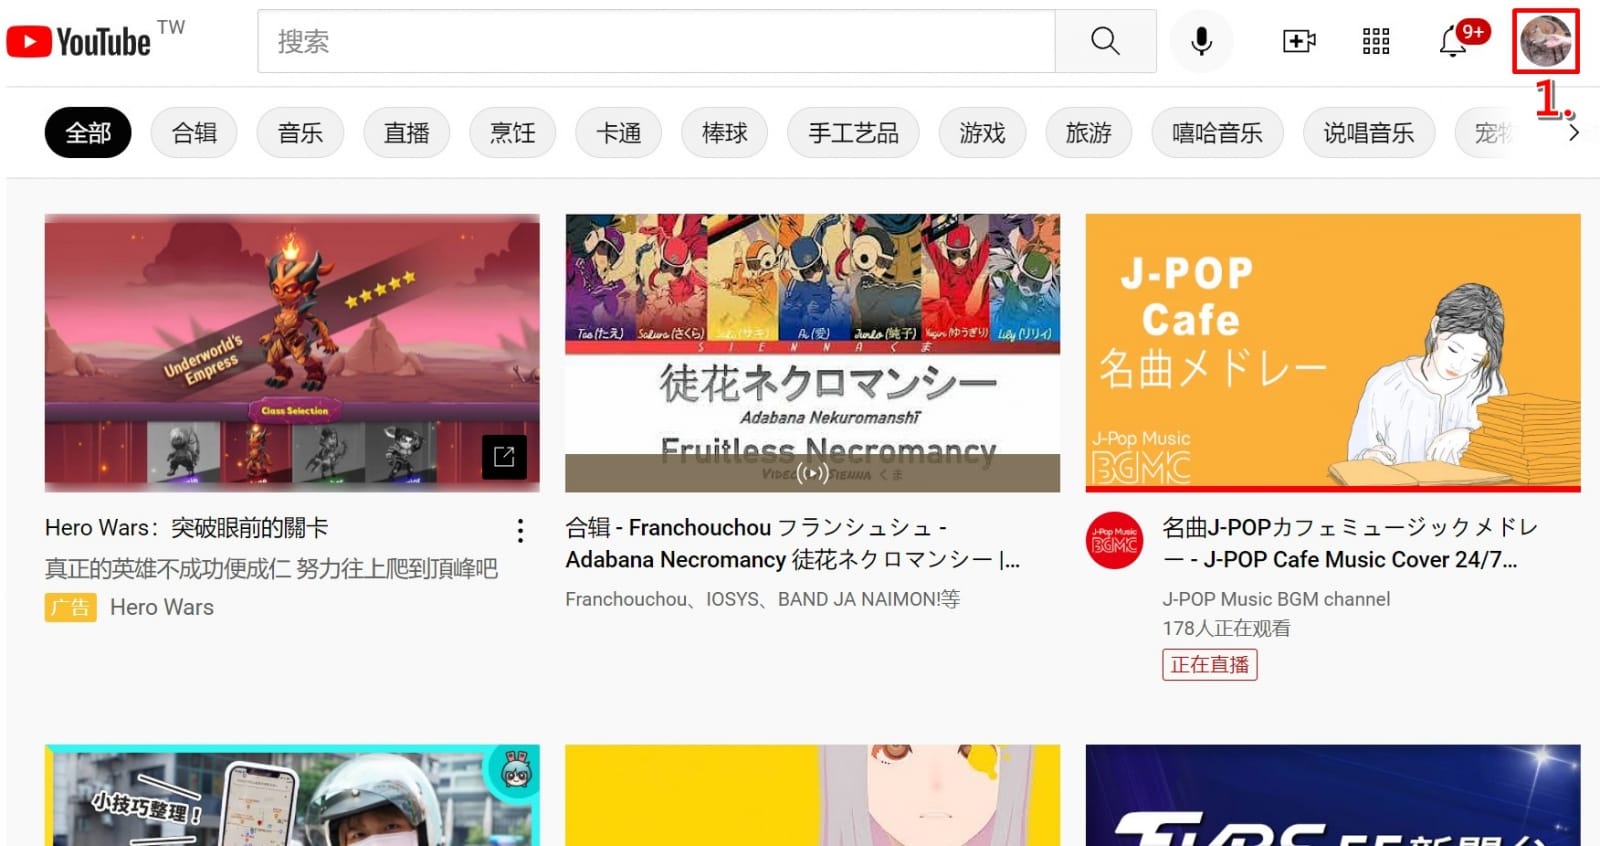Click the 真正的英雄不成功便成仁 ad description

tap(271, 569)
